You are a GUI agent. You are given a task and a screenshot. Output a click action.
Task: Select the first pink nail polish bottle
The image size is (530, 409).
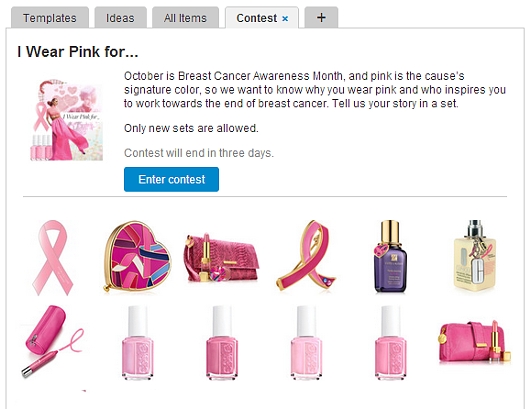point(138,343)
